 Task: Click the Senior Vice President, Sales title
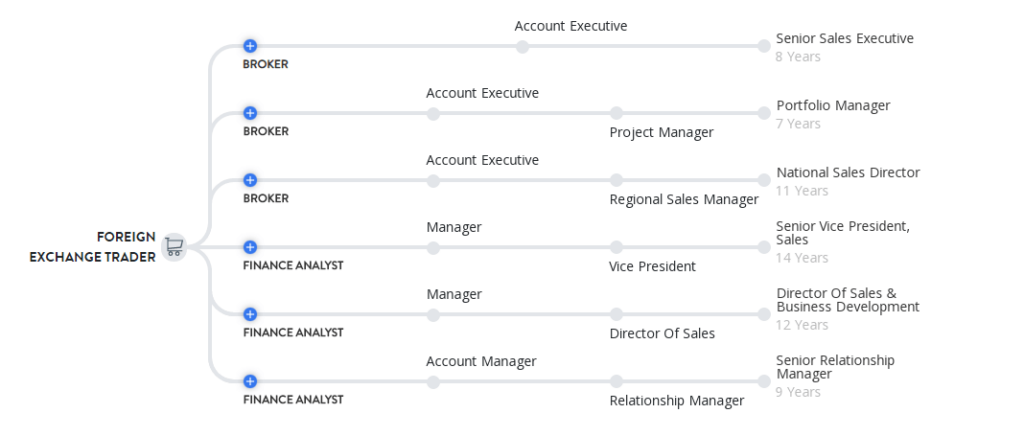point(842,233)
